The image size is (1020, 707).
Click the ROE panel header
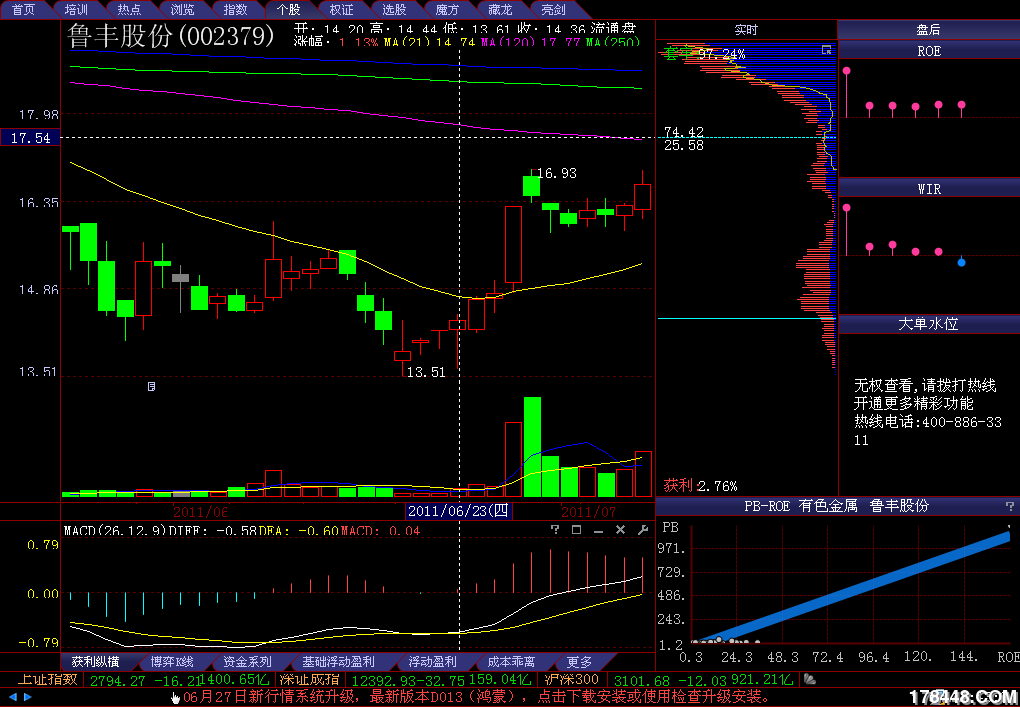tap(928, 51)
